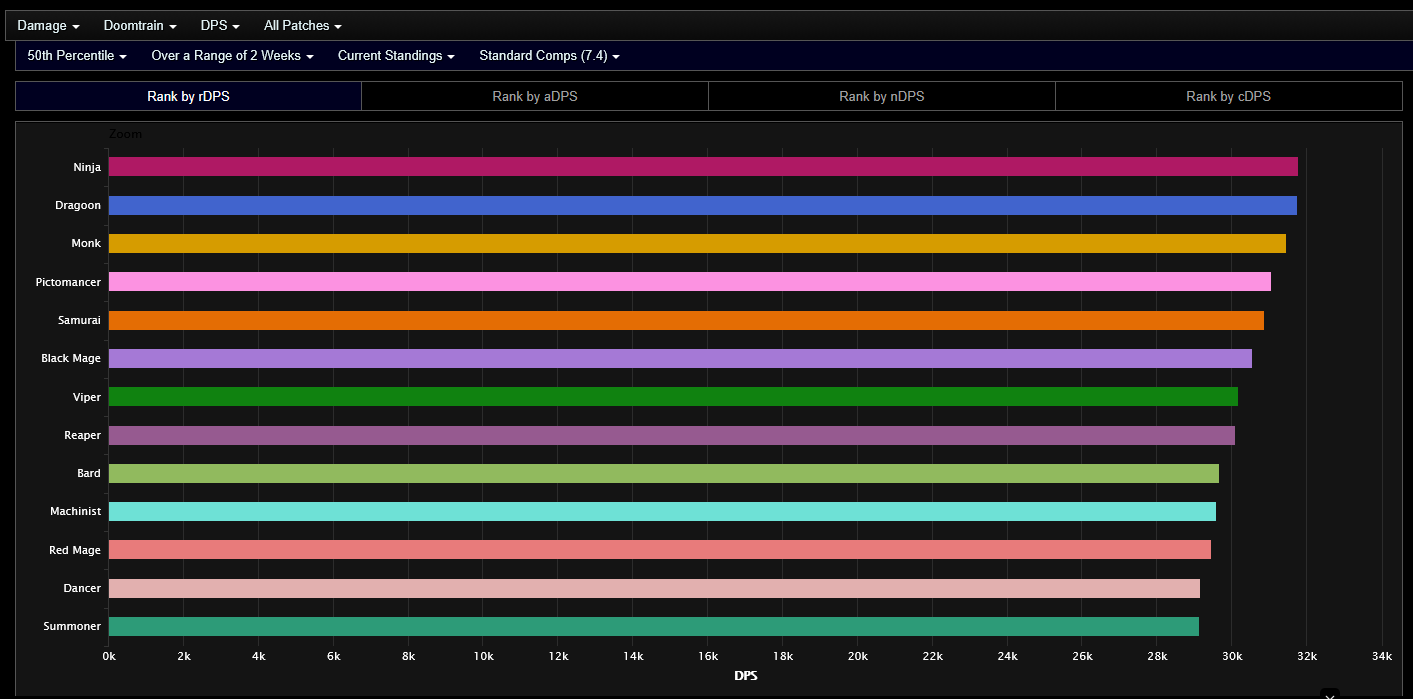This screenshot has height=699, width=1413.
Task: Select the Rank by rDPS tab
Action: click(x=188, y=96)
